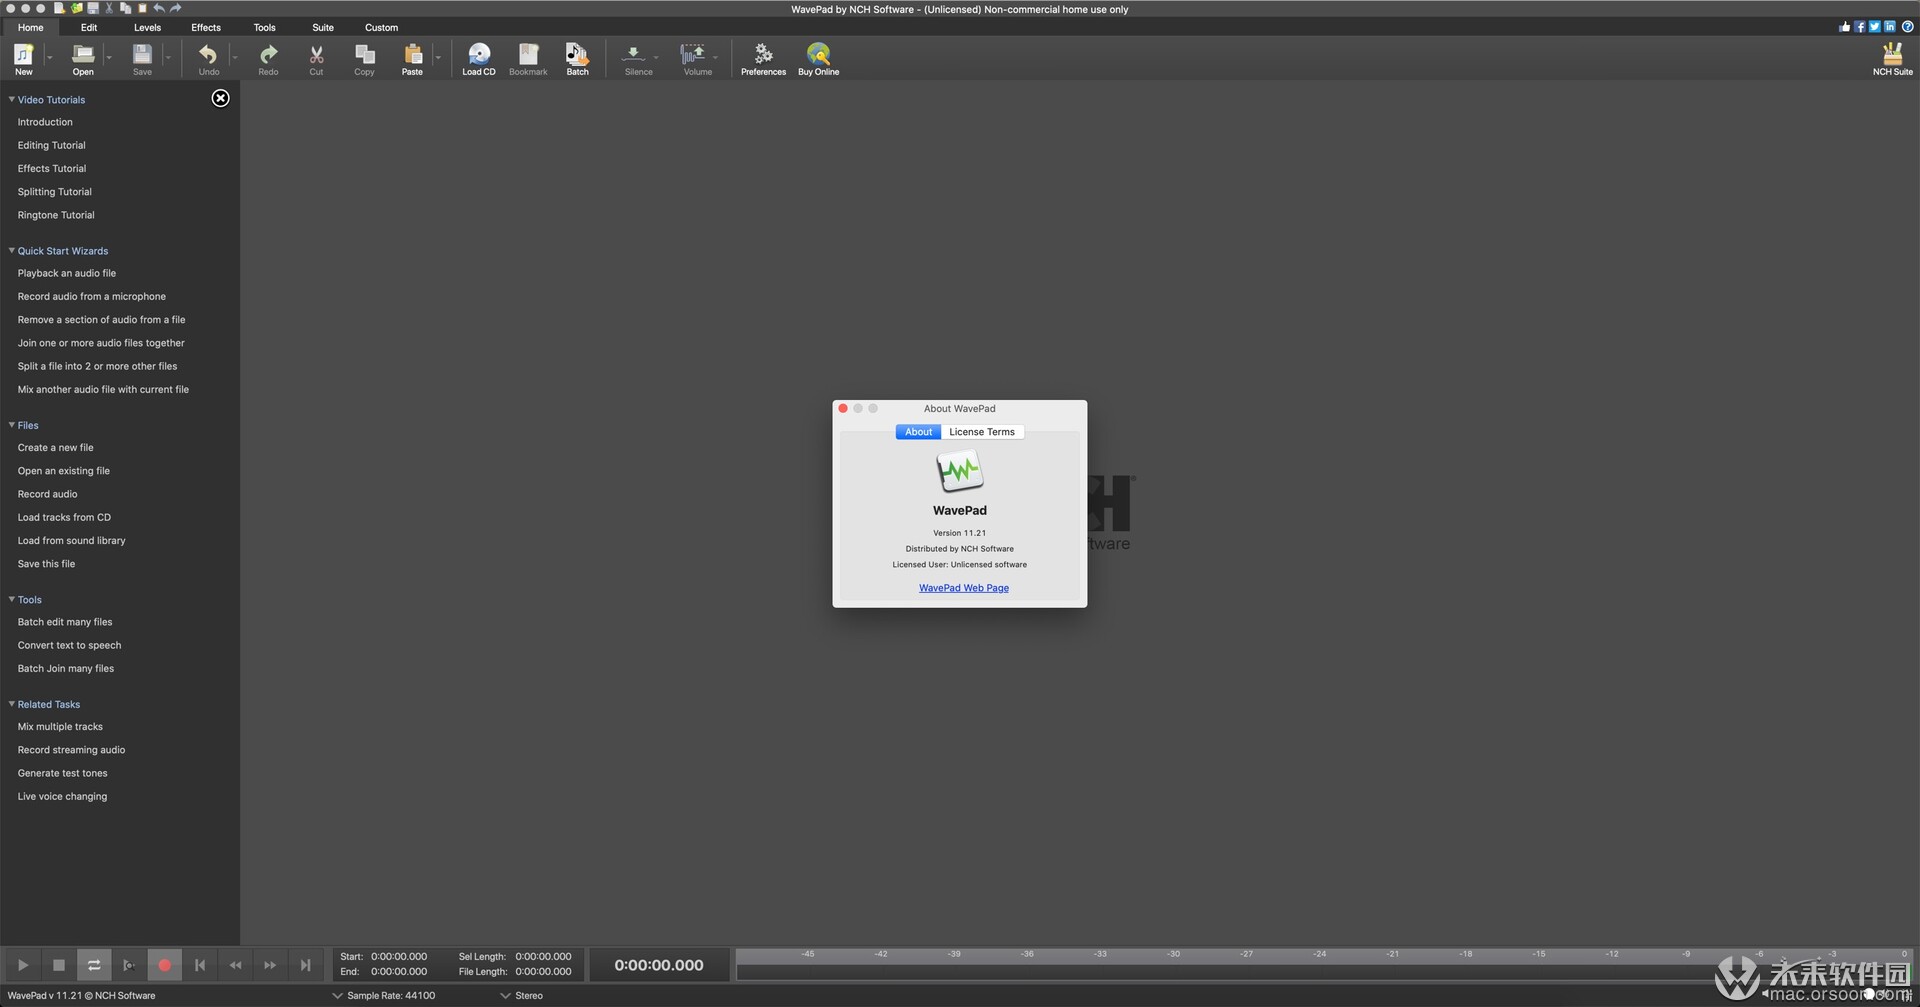Open the Paste button dropdown arrow
Image resolution: width=1920 pixels, height=1007 pixels.
(438, 57)
